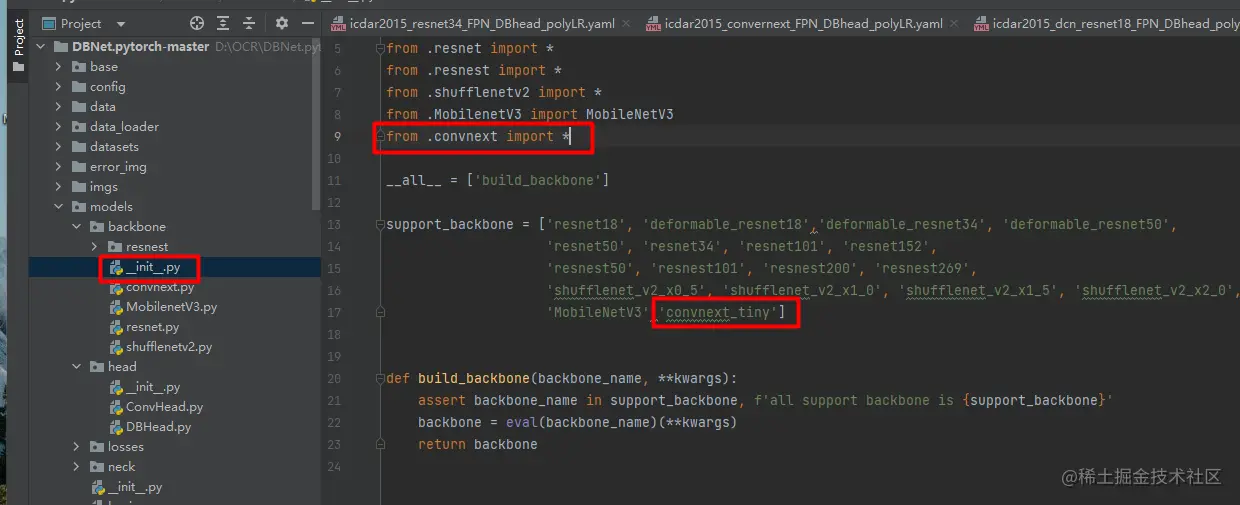Click the Python file icon of ConvHead.py
The width and height of the screenshot is (1240, 505).
116,407
